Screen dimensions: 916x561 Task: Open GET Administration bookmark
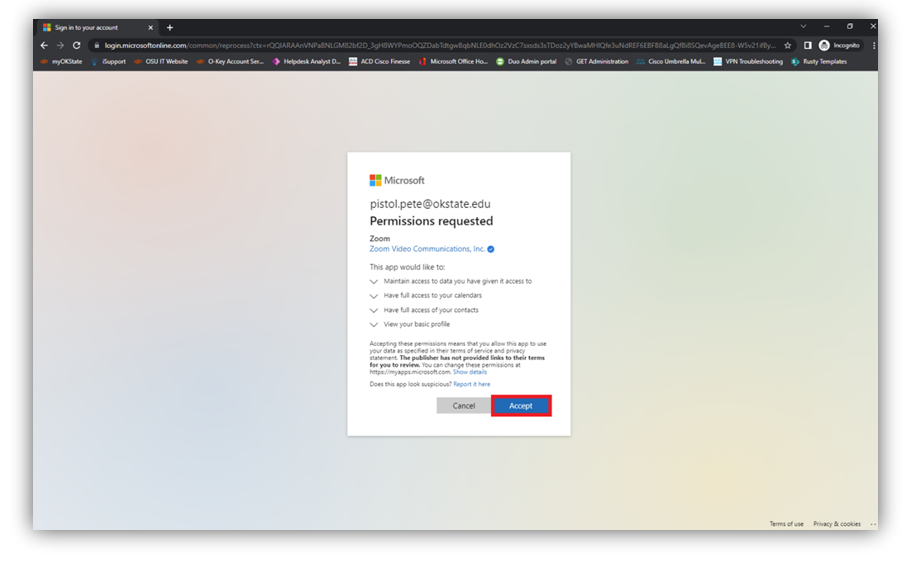pos(596,61)
